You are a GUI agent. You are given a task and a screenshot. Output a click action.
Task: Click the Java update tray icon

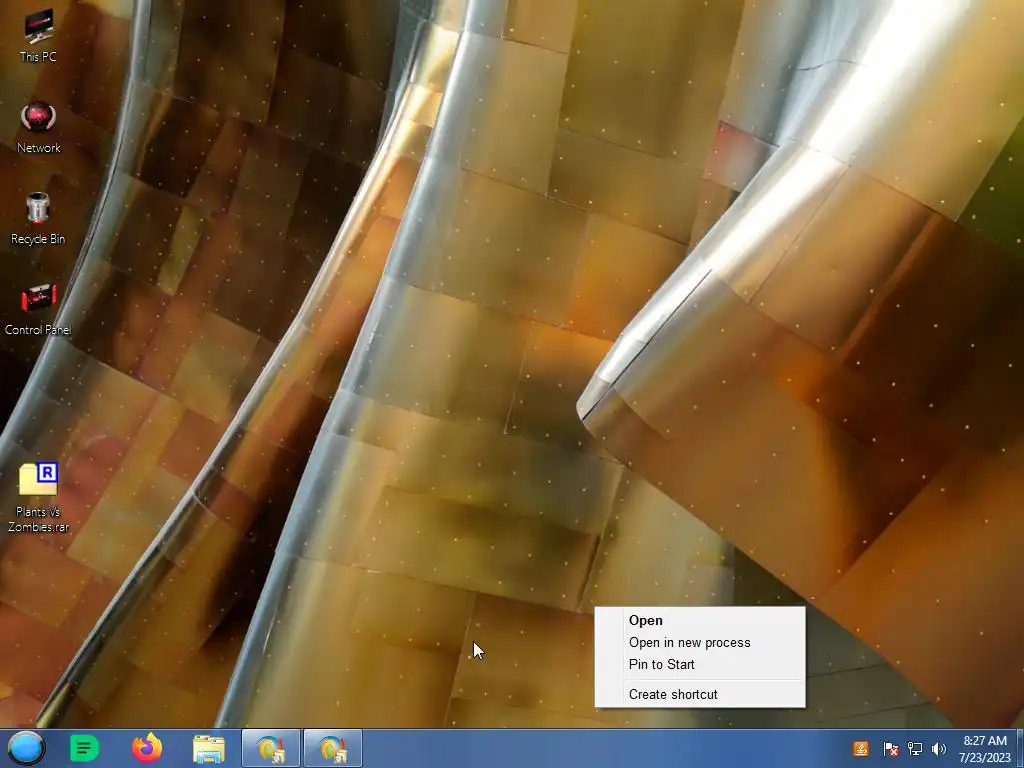(861, 749)
